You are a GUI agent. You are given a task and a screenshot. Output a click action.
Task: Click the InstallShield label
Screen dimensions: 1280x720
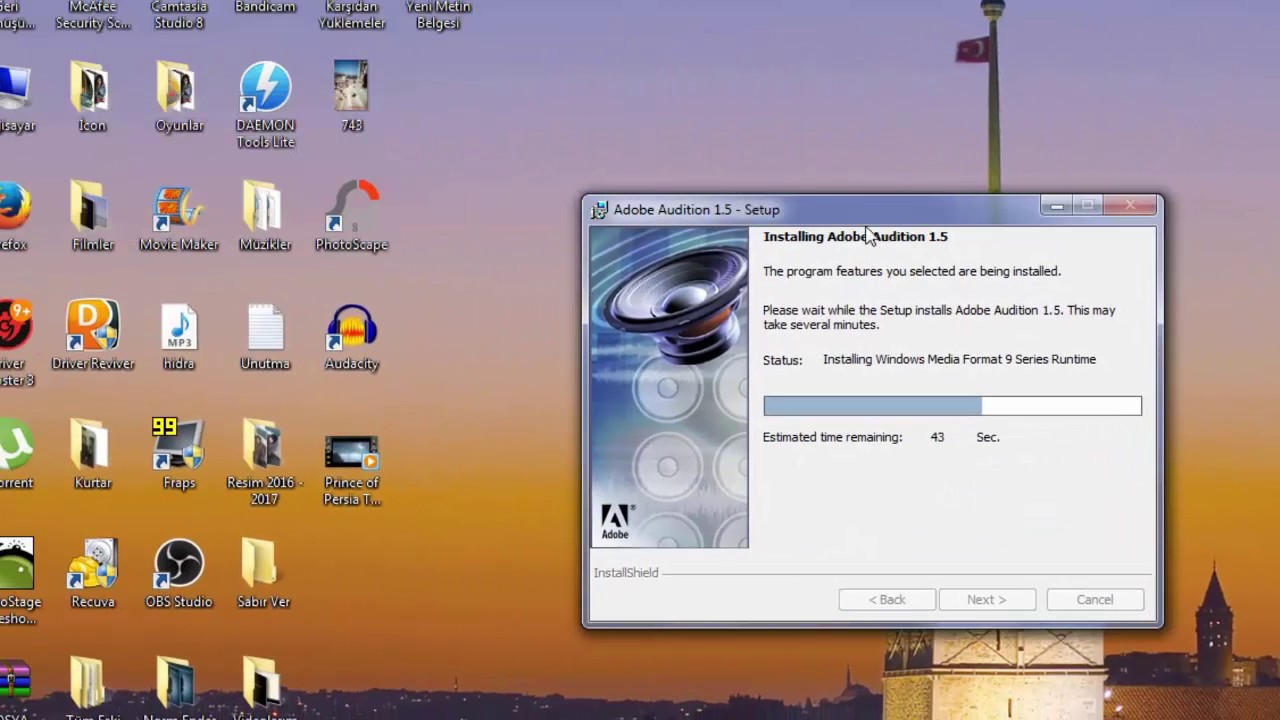626,573
